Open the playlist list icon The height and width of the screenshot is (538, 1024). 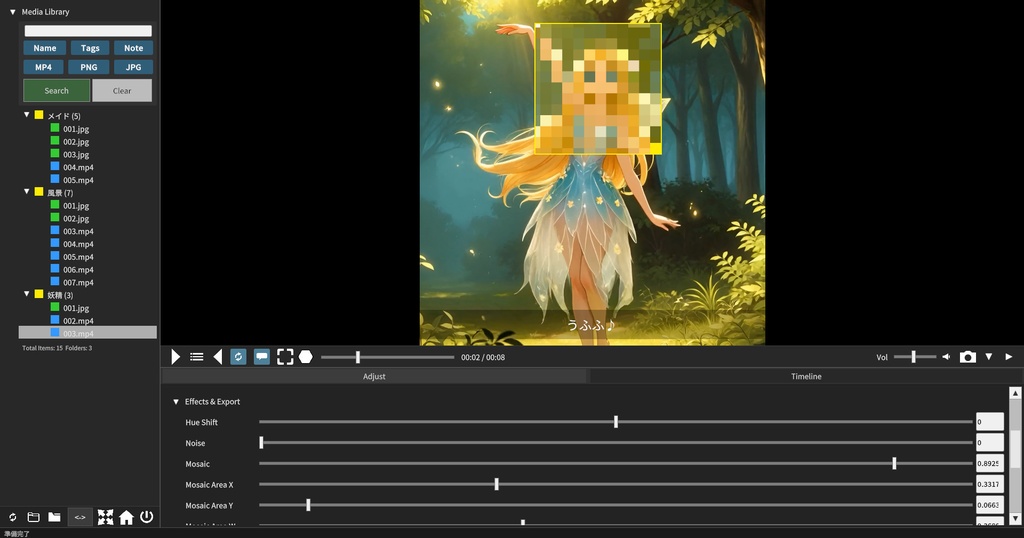click(197, 356)
